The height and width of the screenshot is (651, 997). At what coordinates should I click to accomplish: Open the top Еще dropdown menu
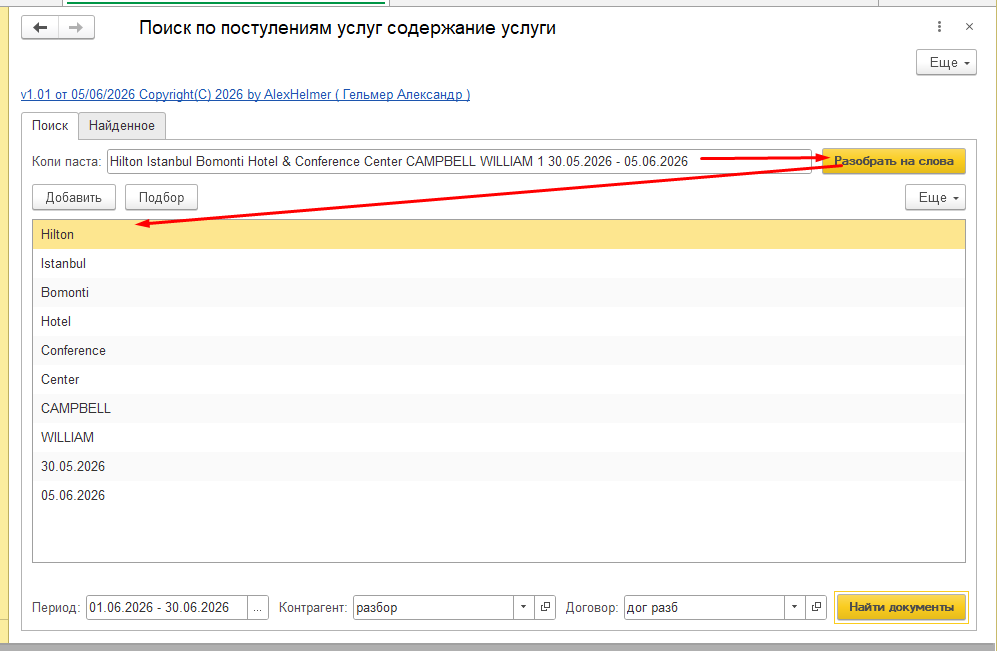[946, 62]
